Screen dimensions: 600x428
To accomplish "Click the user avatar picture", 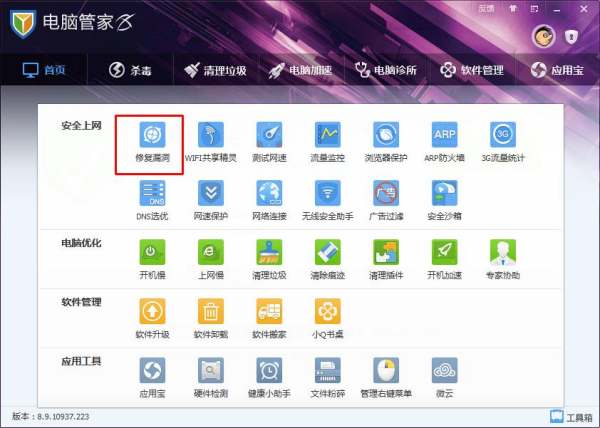I will point(543,37).
